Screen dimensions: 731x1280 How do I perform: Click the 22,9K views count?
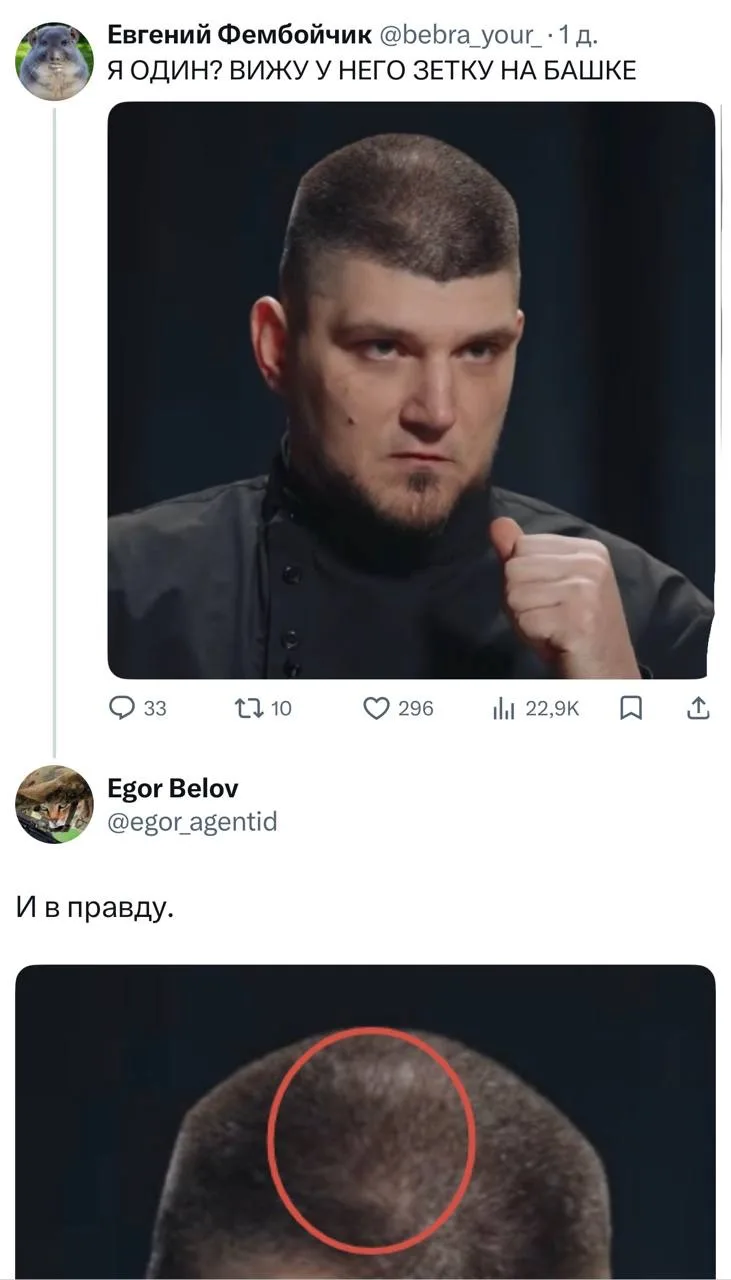[x=551, y=709]
